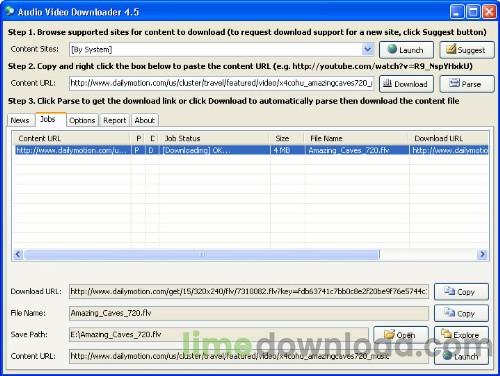Screen dimensions: 500x376
Task: Click the app icon in title bar
Action: tap(10, 11)
